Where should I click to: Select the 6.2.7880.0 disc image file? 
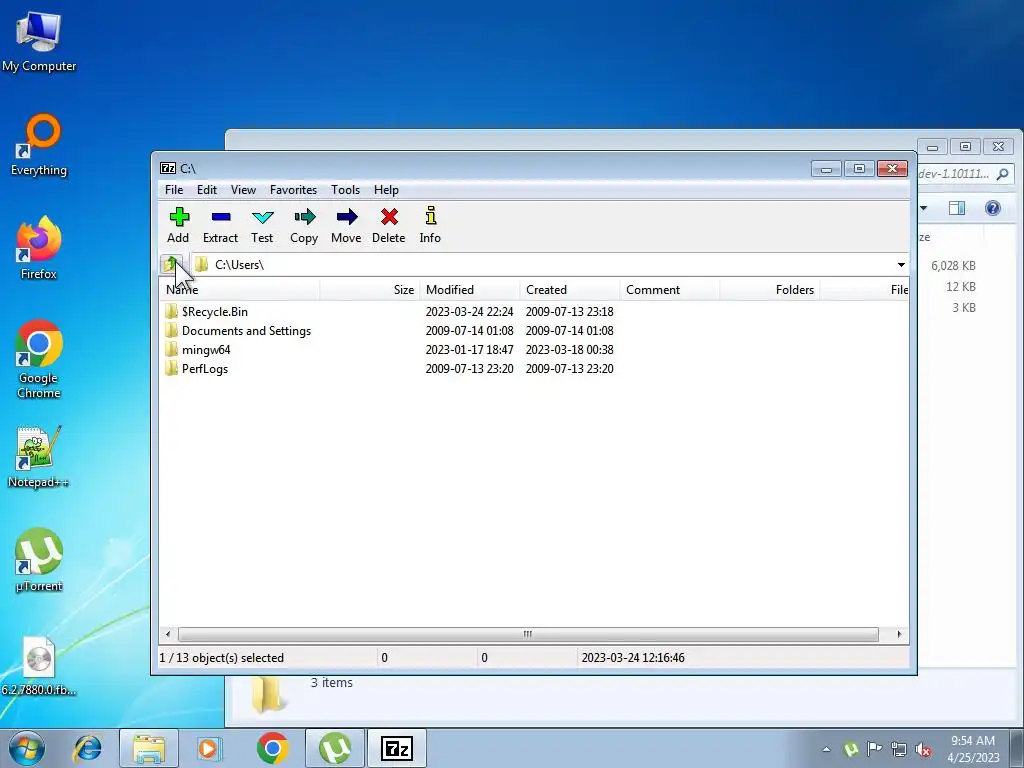39,665
